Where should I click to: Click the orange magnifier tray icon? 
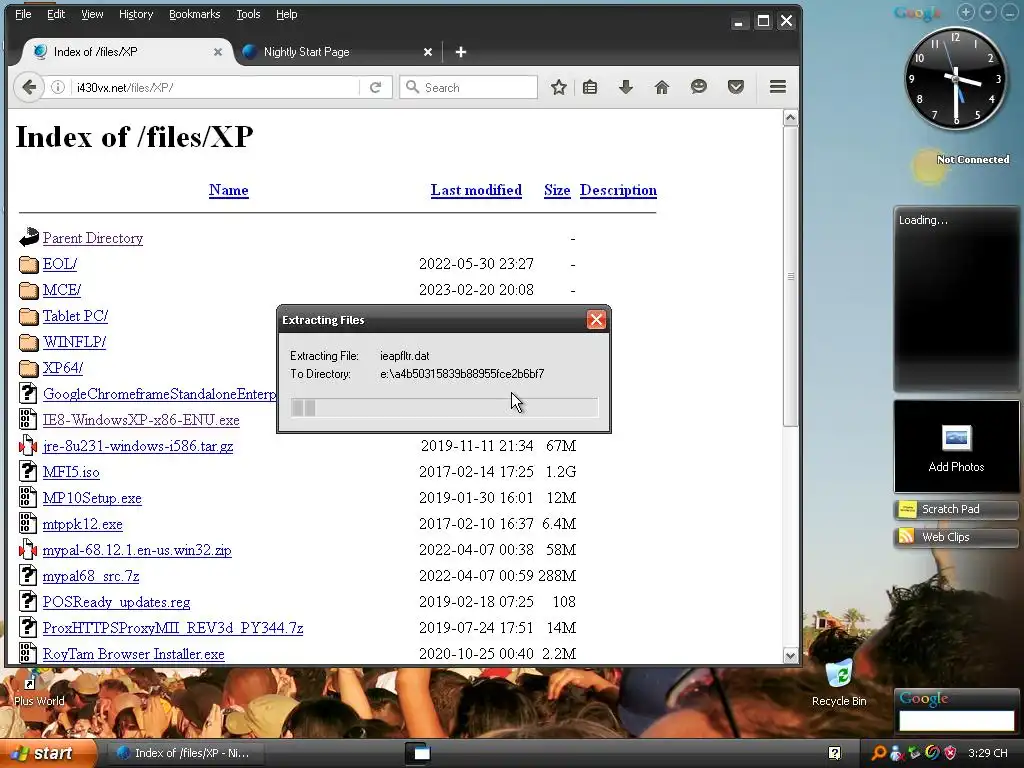click(878, 753)
